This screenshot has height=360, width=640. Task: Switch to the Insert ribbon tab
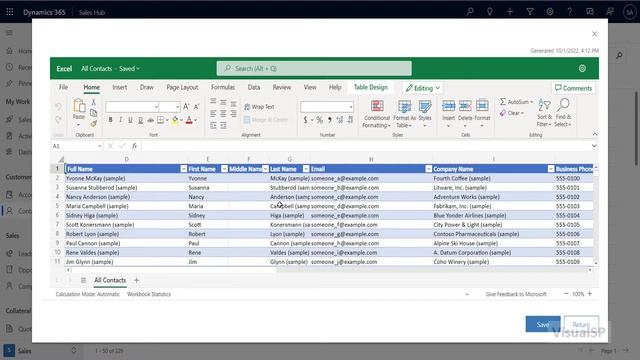[x=120, y=87]
